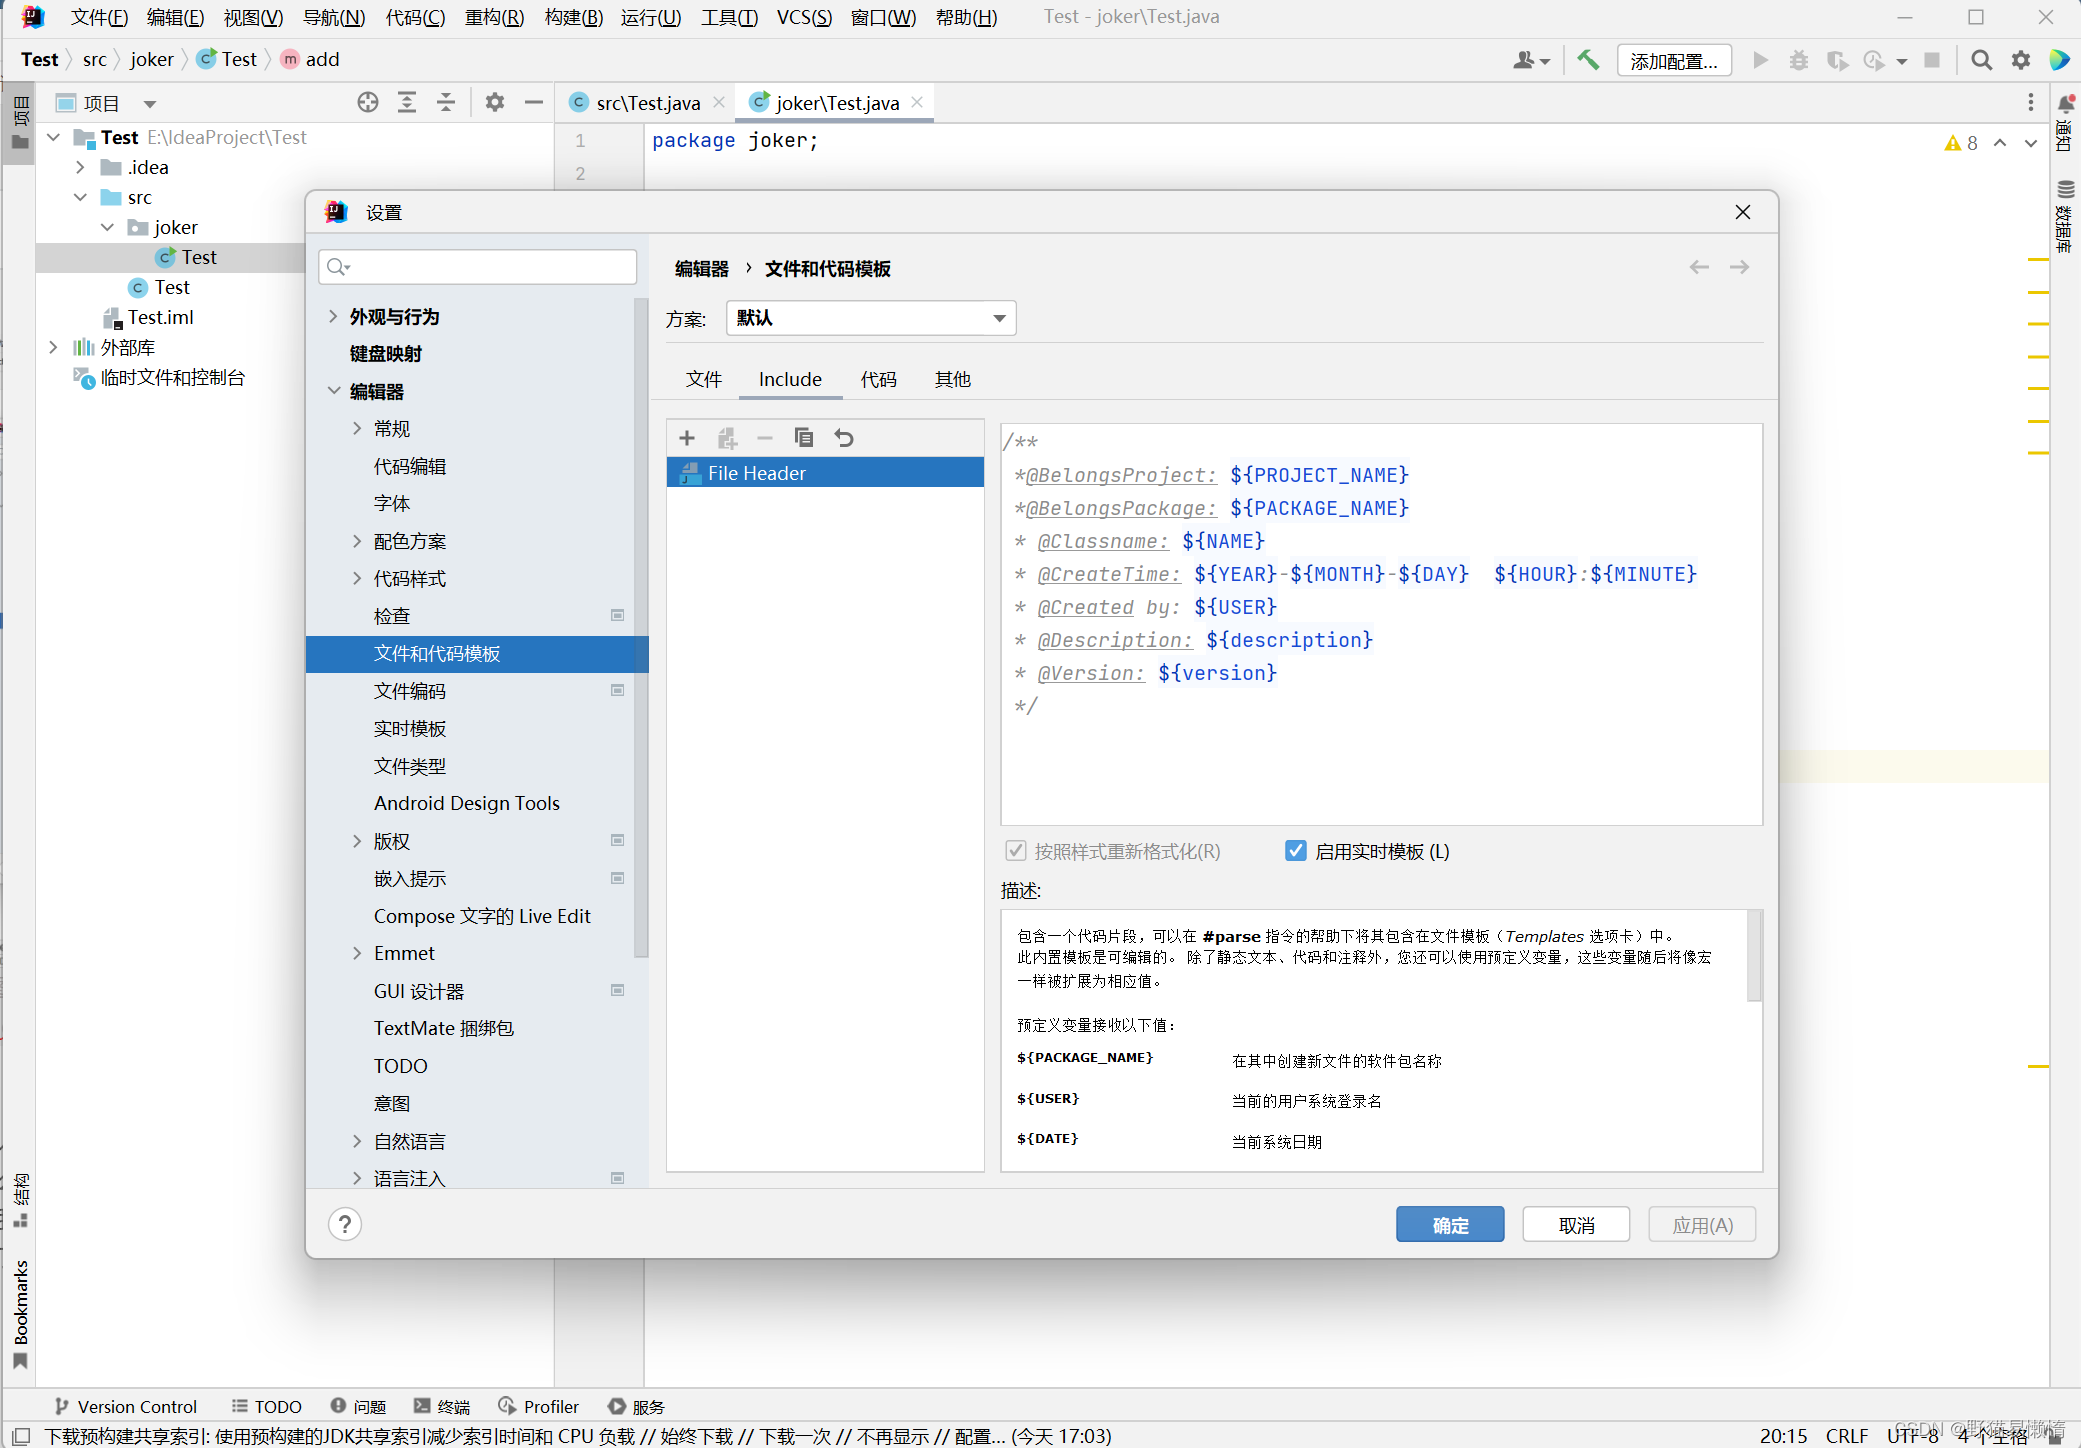Open the 重构(R) menu
Image resolution: width=2081 pixels, height=1448 pixels.
pyautogui.click(x=494, y=17)
